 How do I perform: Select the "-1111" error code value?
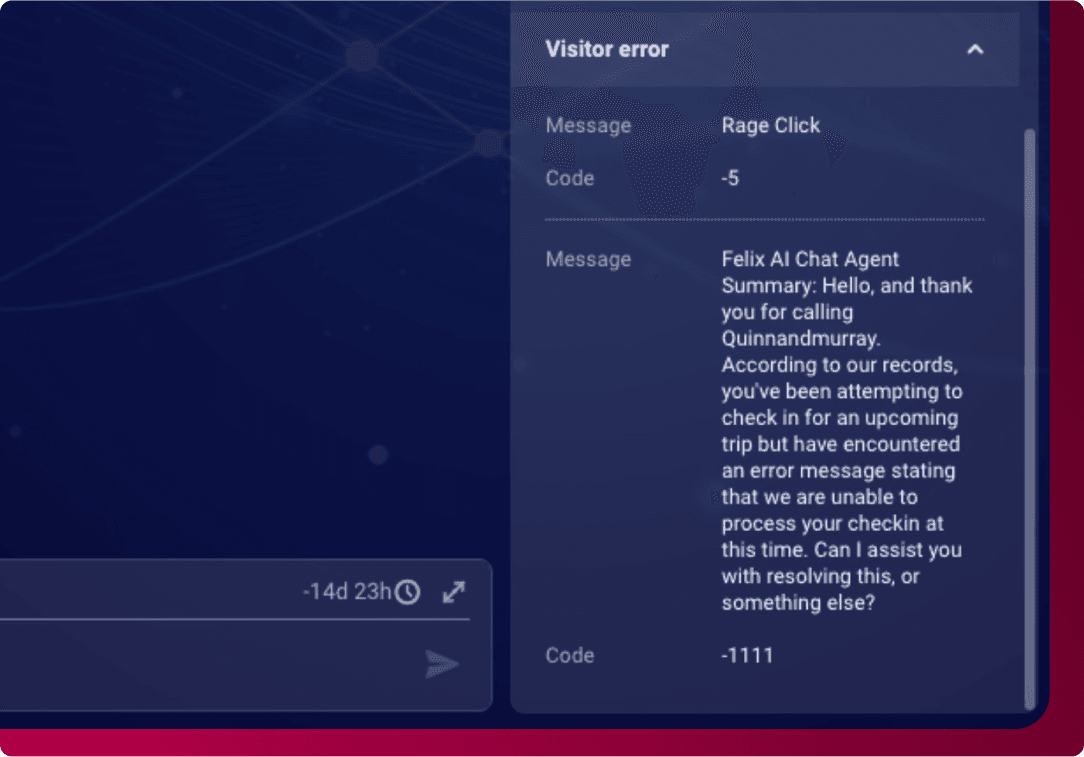(747, 655)
